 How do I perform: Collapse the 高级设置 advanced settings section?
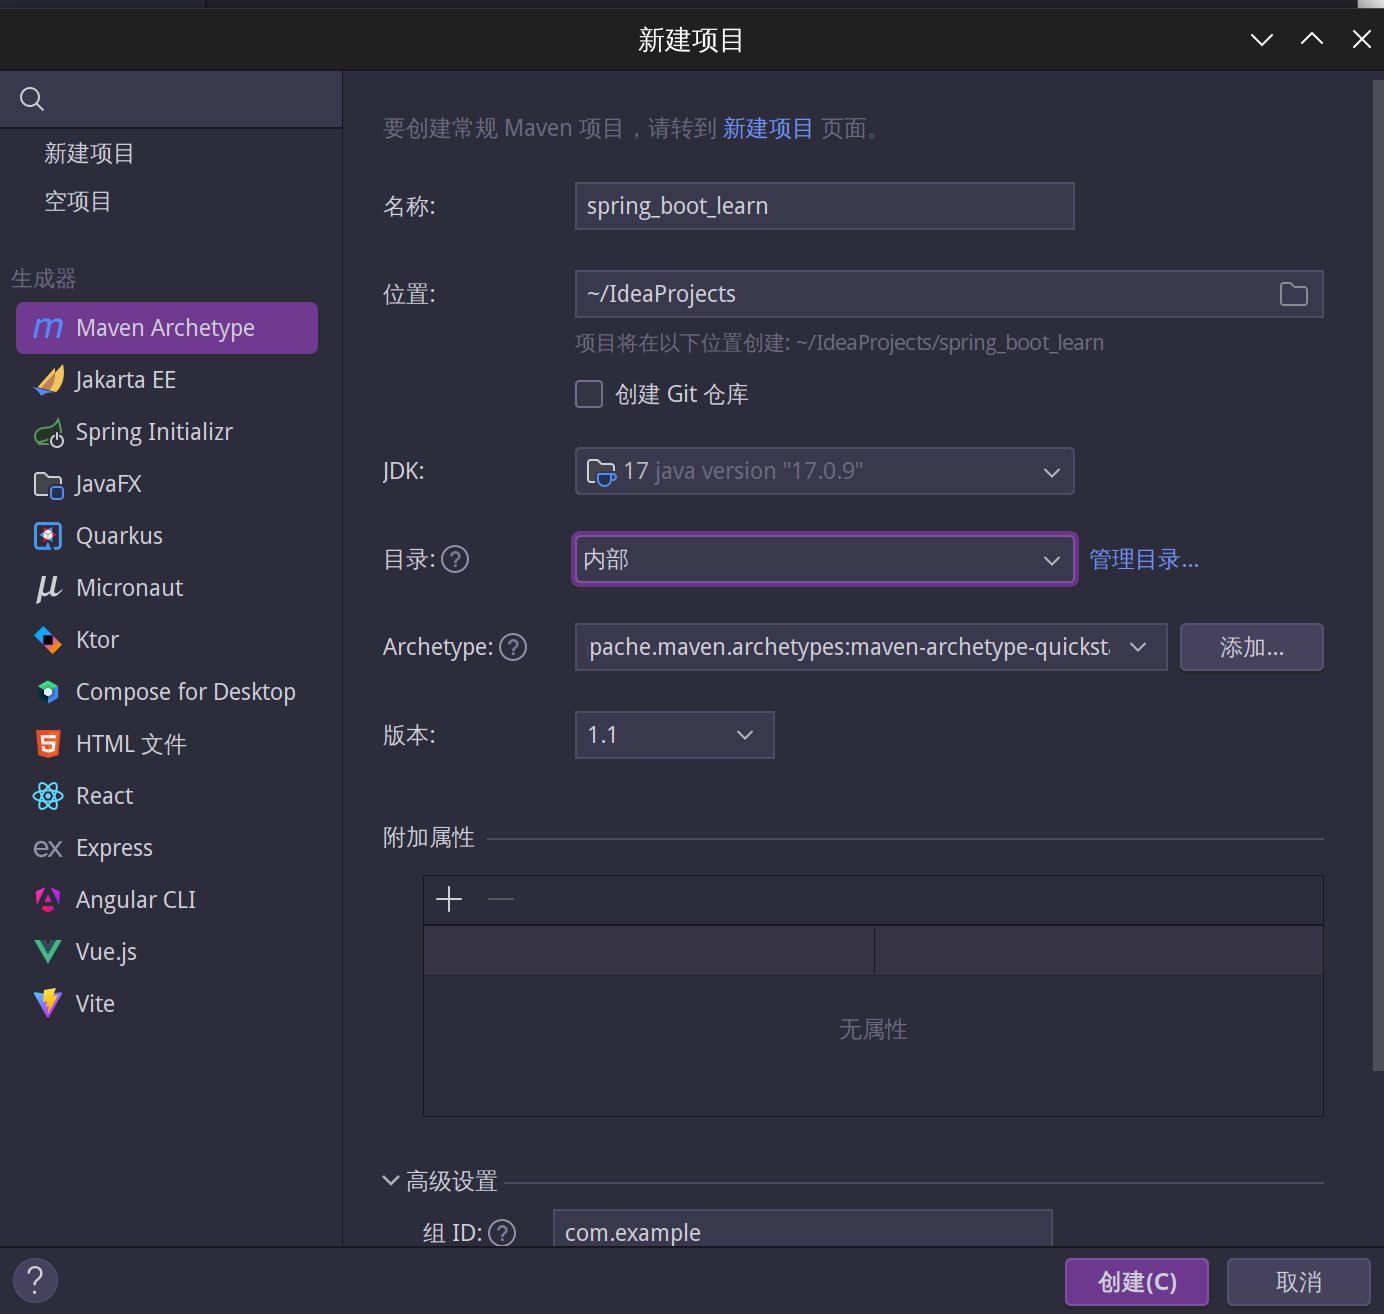[391, 1181]
